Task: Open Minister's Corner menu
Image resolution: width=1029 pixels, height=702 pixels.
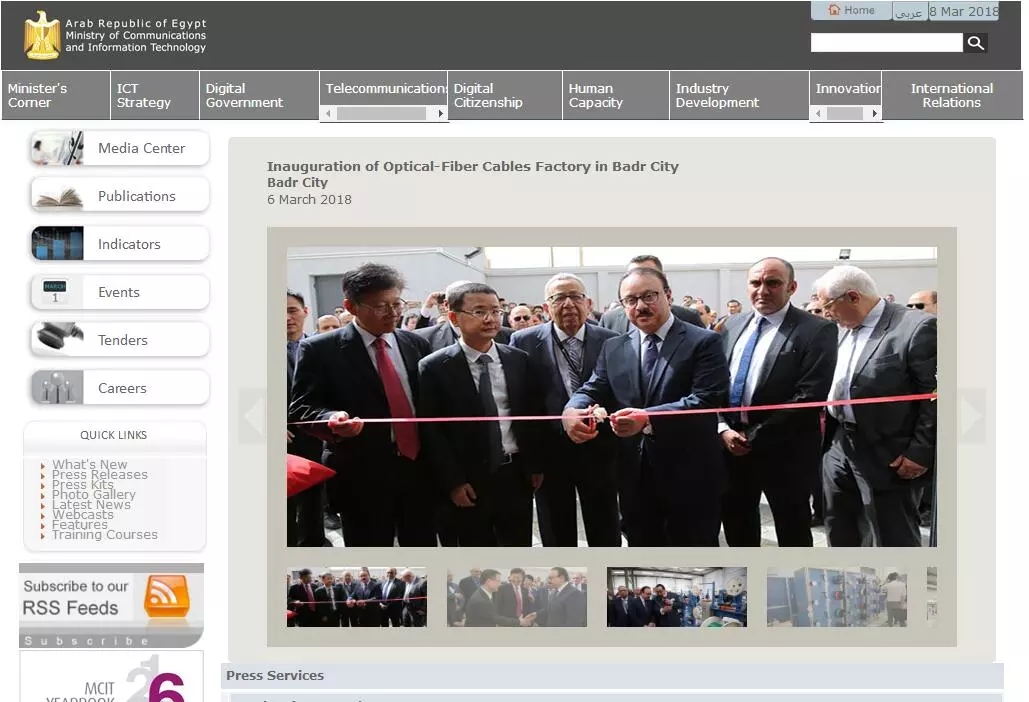Action: pos(56,96)
